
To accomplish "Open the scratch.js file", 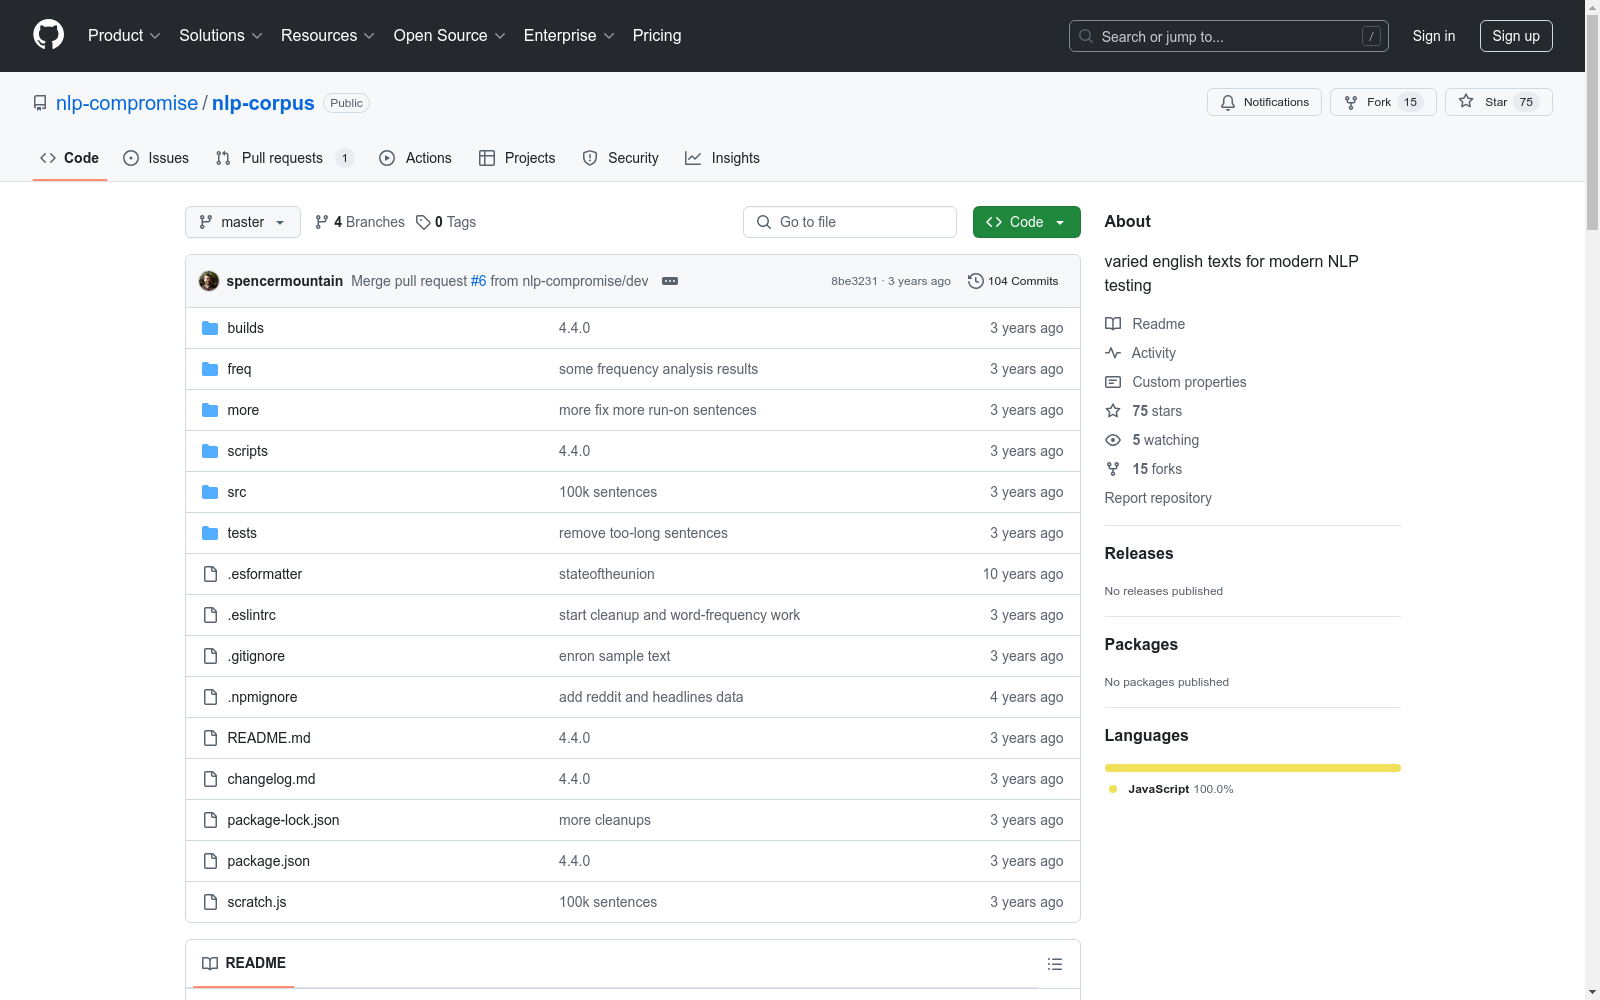I will click(x=257, y=902).
